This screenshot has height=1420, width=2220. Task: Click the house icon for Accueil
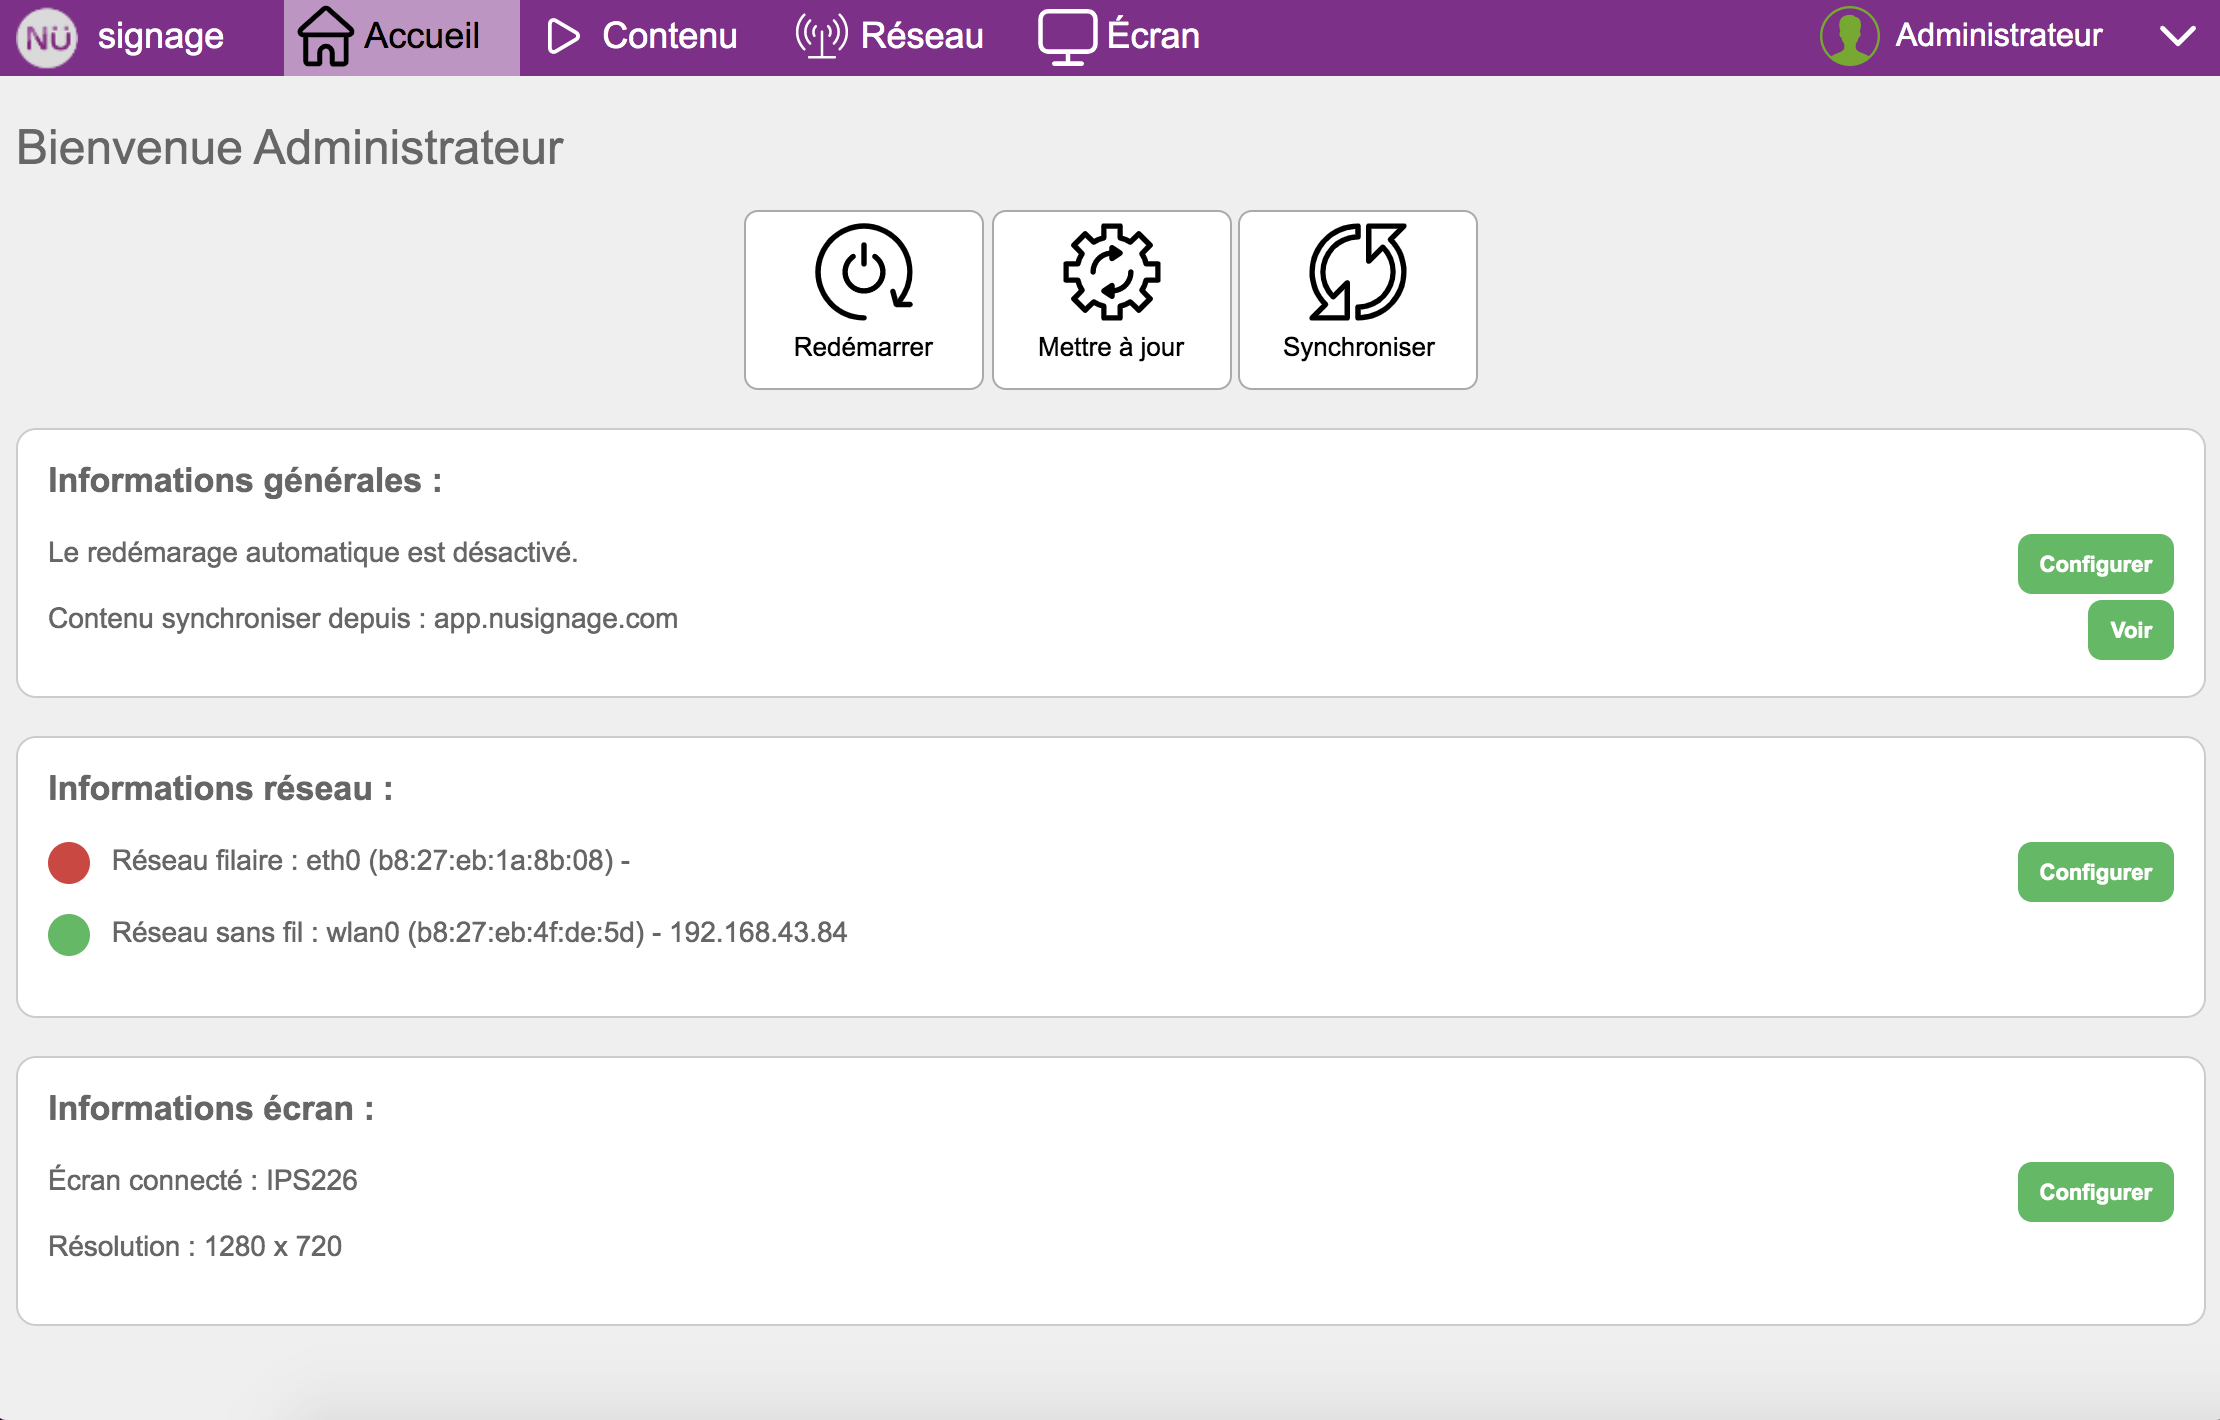325,37
